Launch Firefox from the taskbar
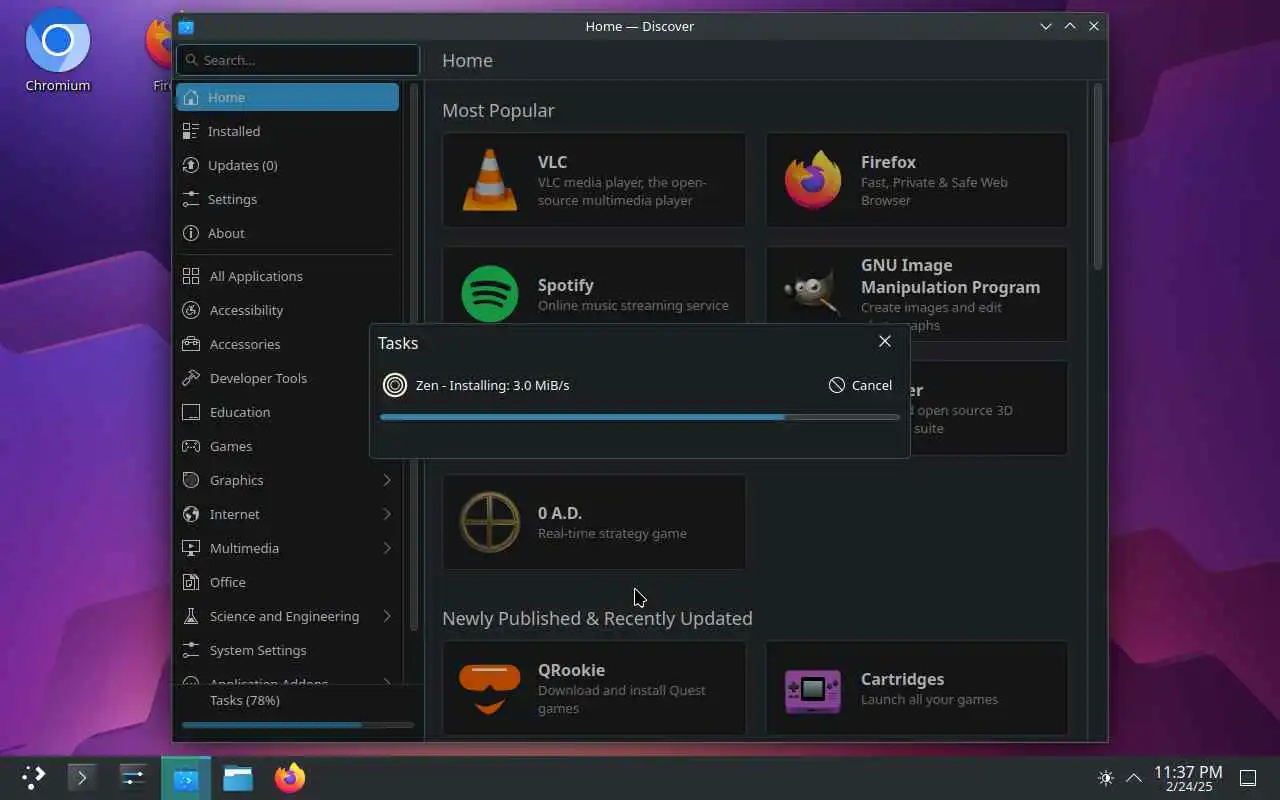The image size is (1280, 800). click(290, 778)
